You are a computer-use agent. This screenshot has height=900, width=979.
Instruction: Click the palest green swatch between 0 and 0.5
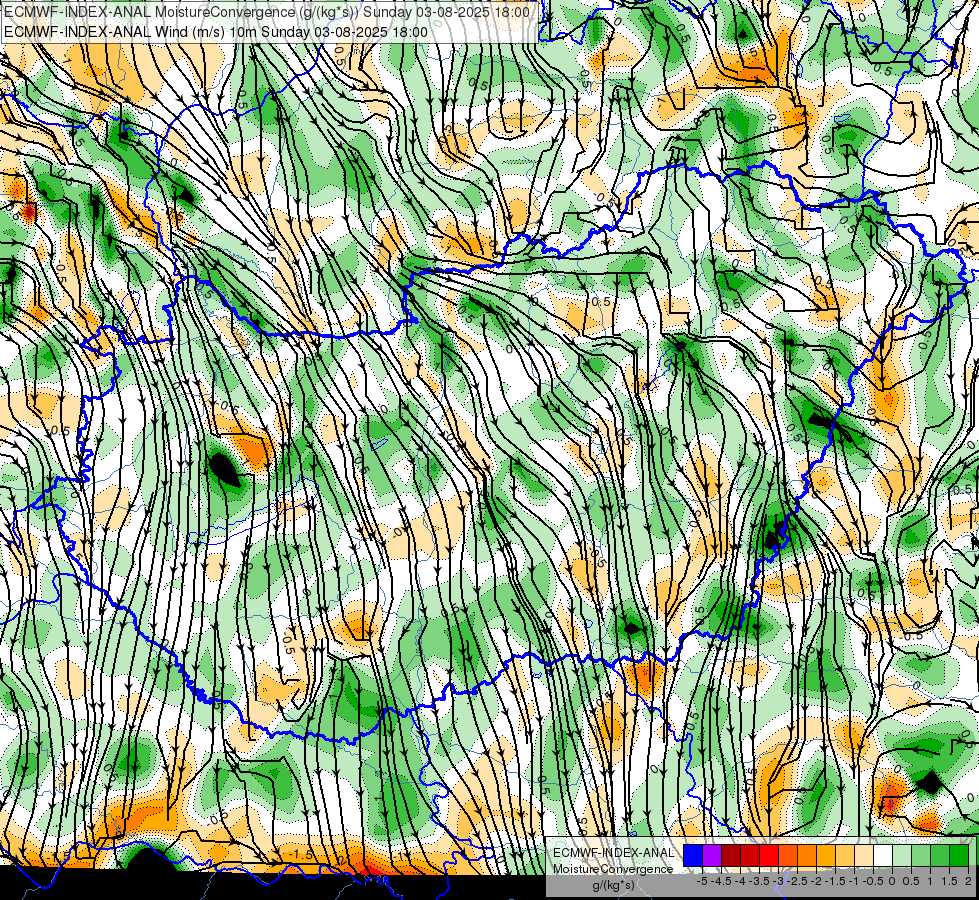click(x=902, y=856)
